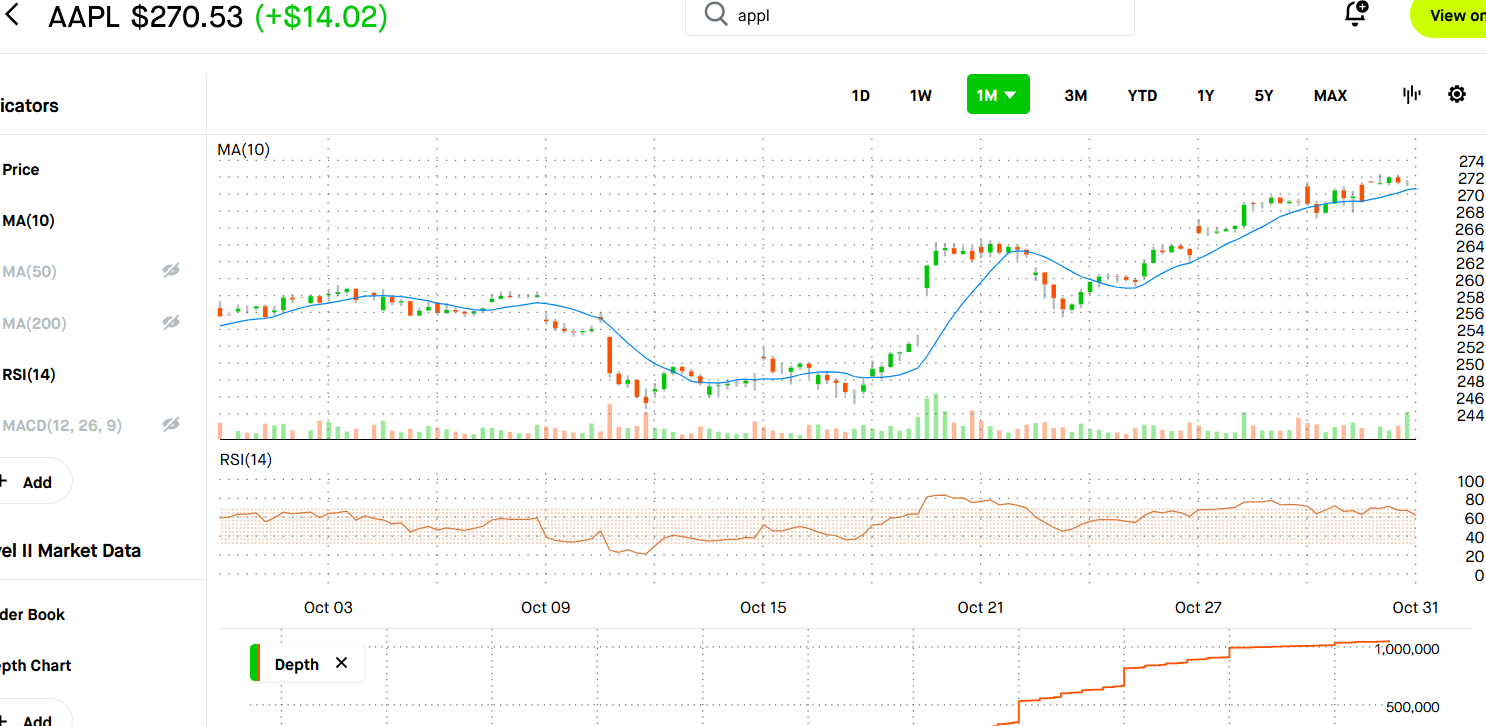Click the green View button
This screenshot has height=726, width=1486.
[x=1448, y=16]
